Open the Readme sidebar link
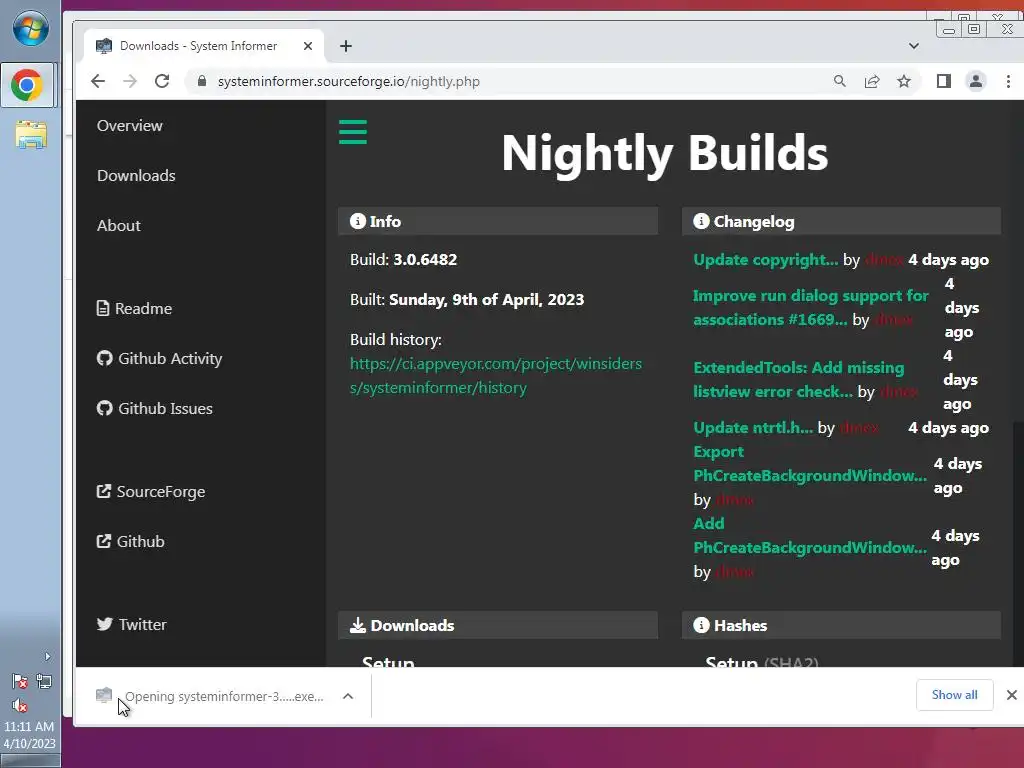Viewport: 1024px width, 768px height. tap(134, 308)
